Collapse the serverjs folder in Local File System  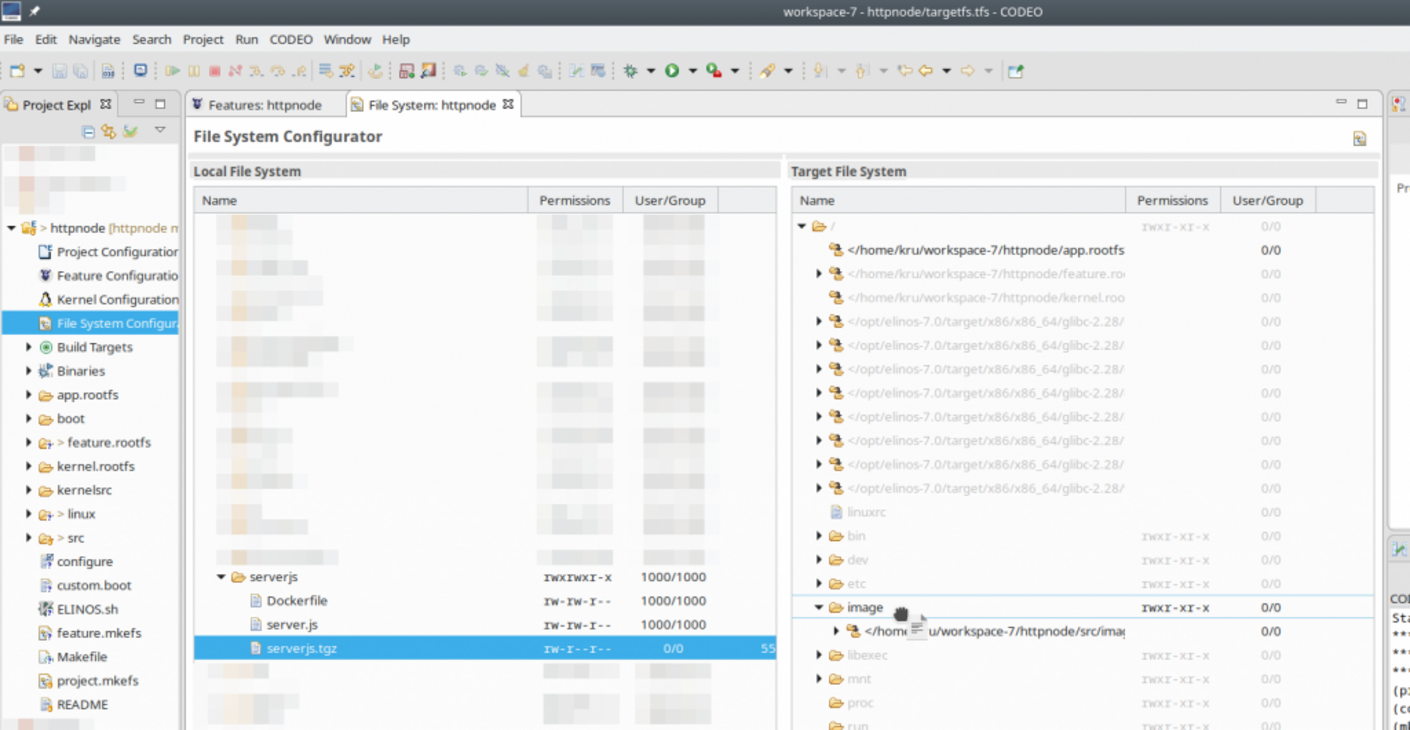pos(221,577)
